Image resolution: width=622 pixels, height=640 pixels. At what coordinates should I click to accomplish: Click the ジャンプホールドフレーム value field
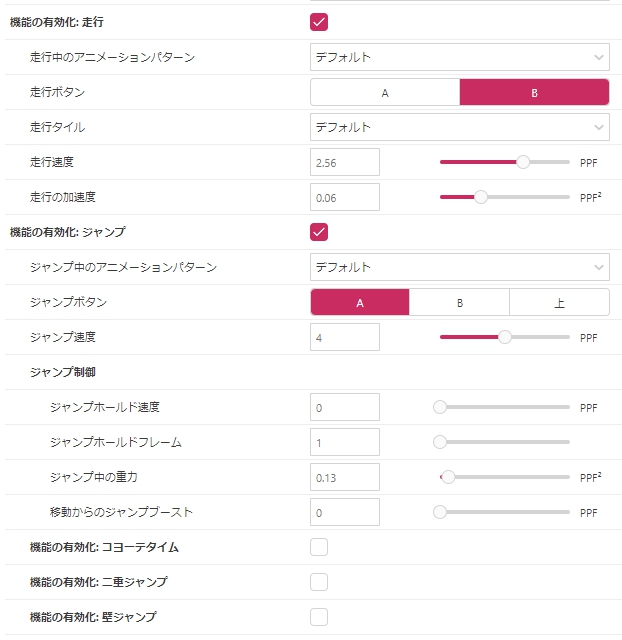[x=345, y=442]
